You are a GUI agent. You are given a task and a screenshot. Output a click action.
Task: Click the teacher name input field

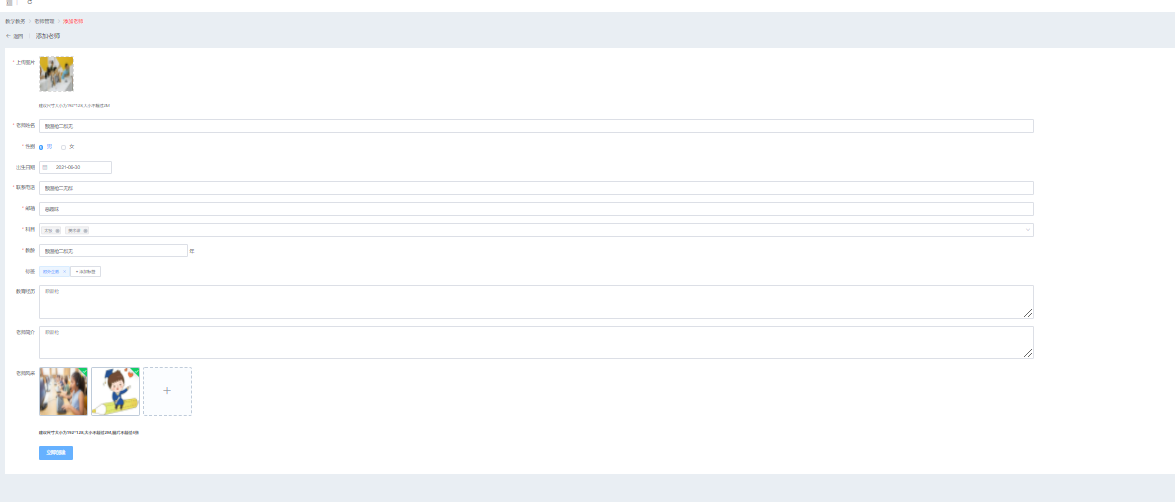click(537, 126)
